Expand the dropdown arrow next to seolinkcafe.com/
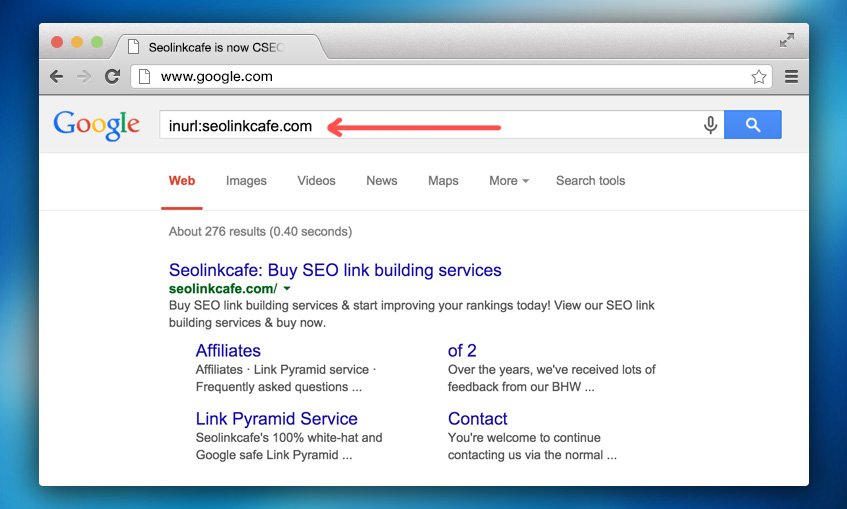 [287, 289]
